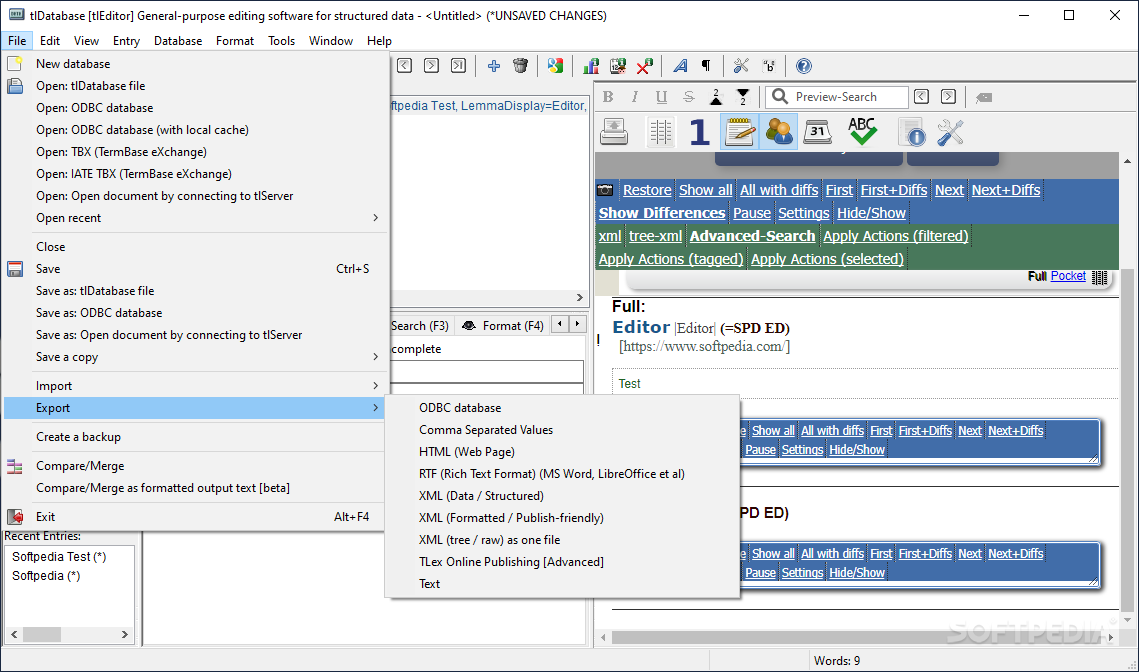Viewport: 1139px width, 672px height.
Task: Select Softpedia Test (*) in Recent Entries
Action: [x=60, y=556]
